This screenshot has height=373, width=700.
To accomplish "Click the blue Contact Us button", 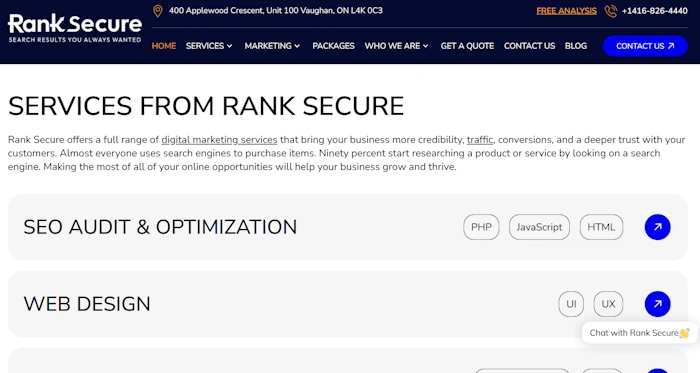I will (645, 46).
